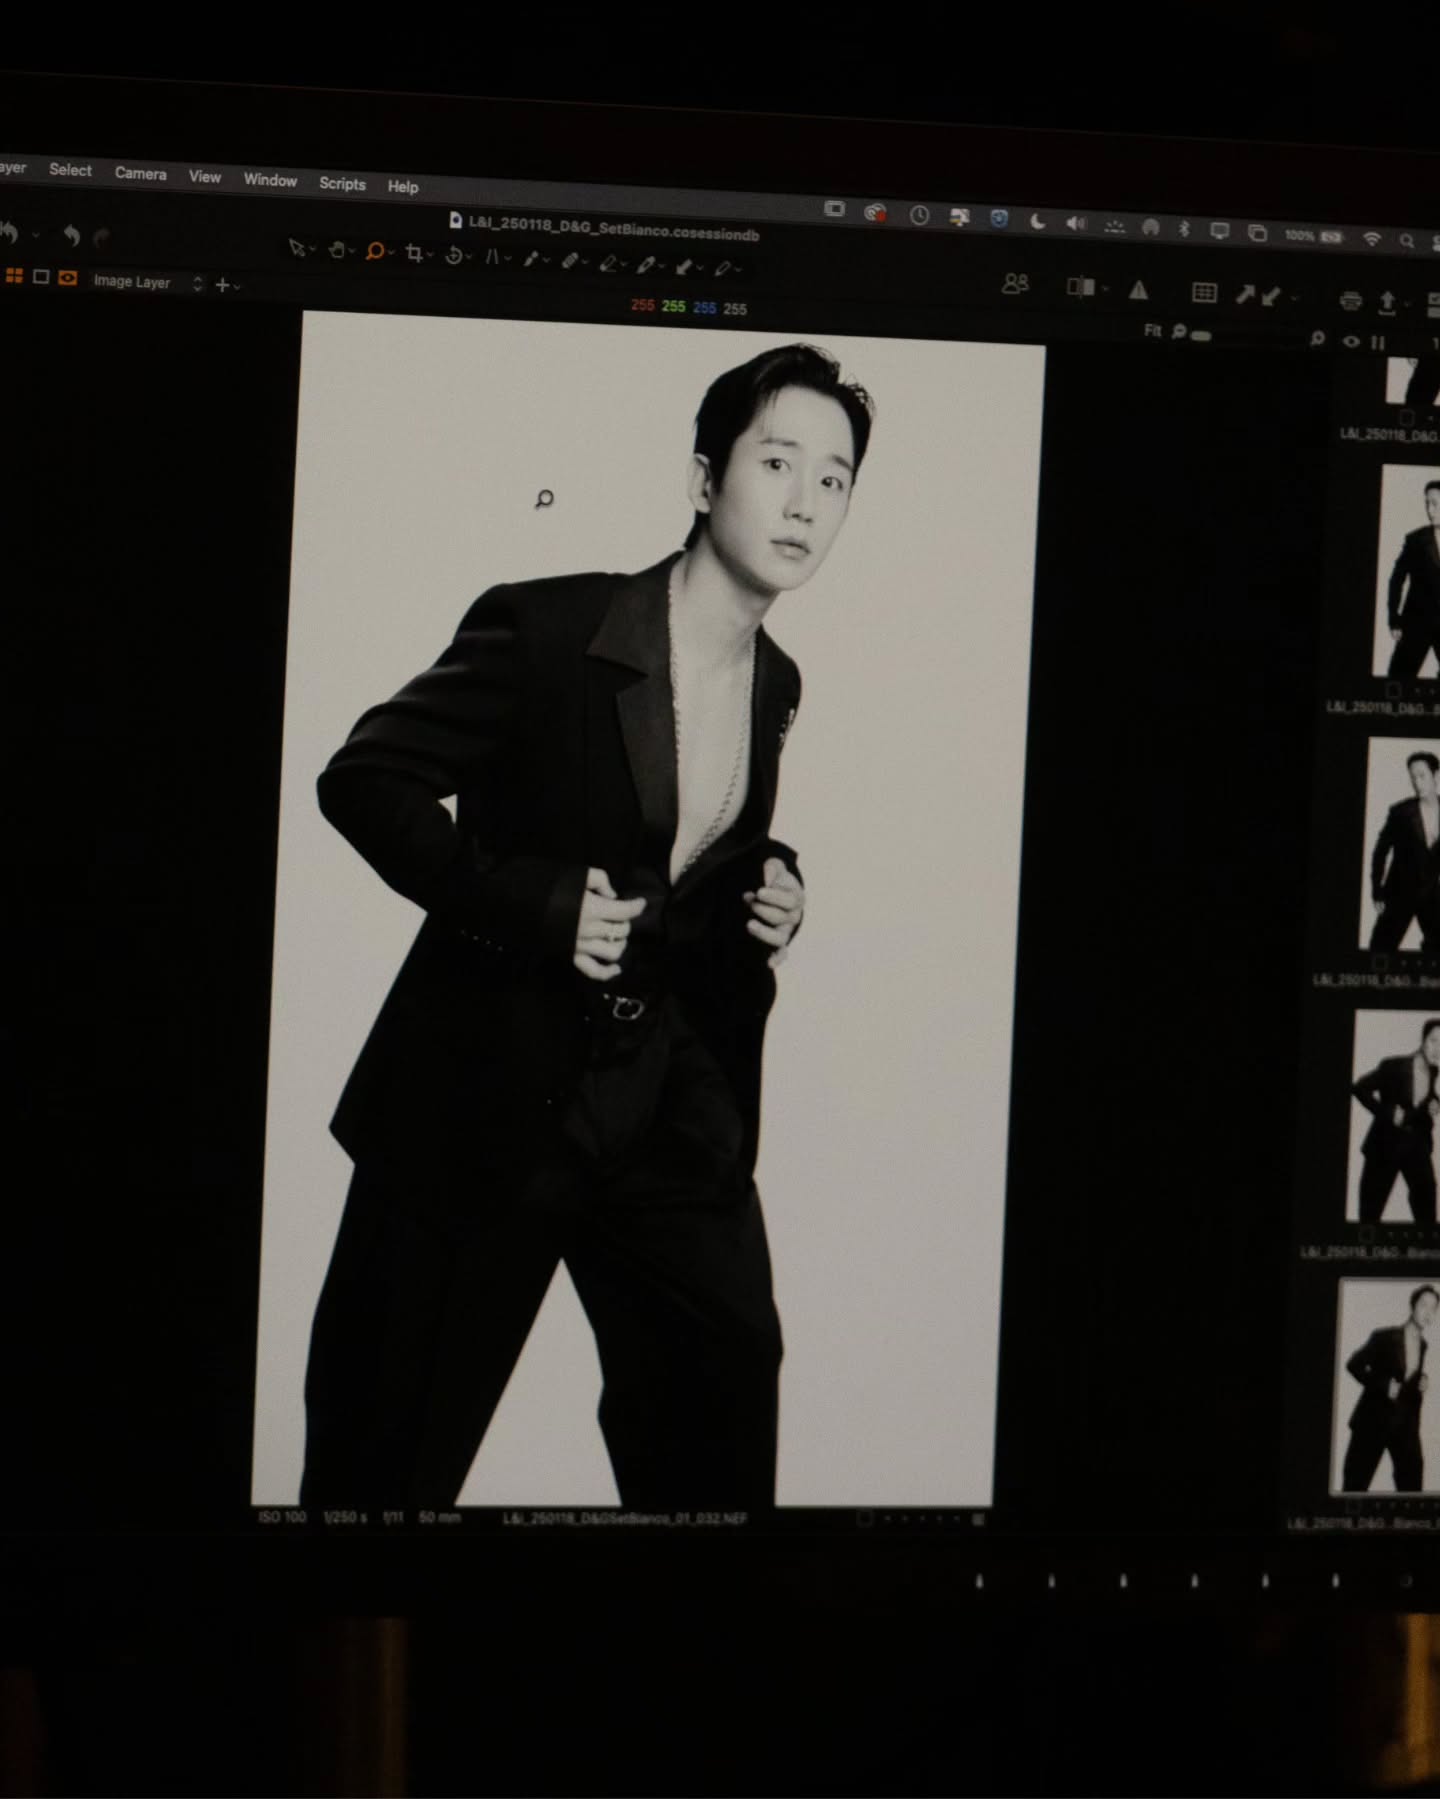Expand the before/after comparison dropdown arrow

click(x=1105, y=289)
